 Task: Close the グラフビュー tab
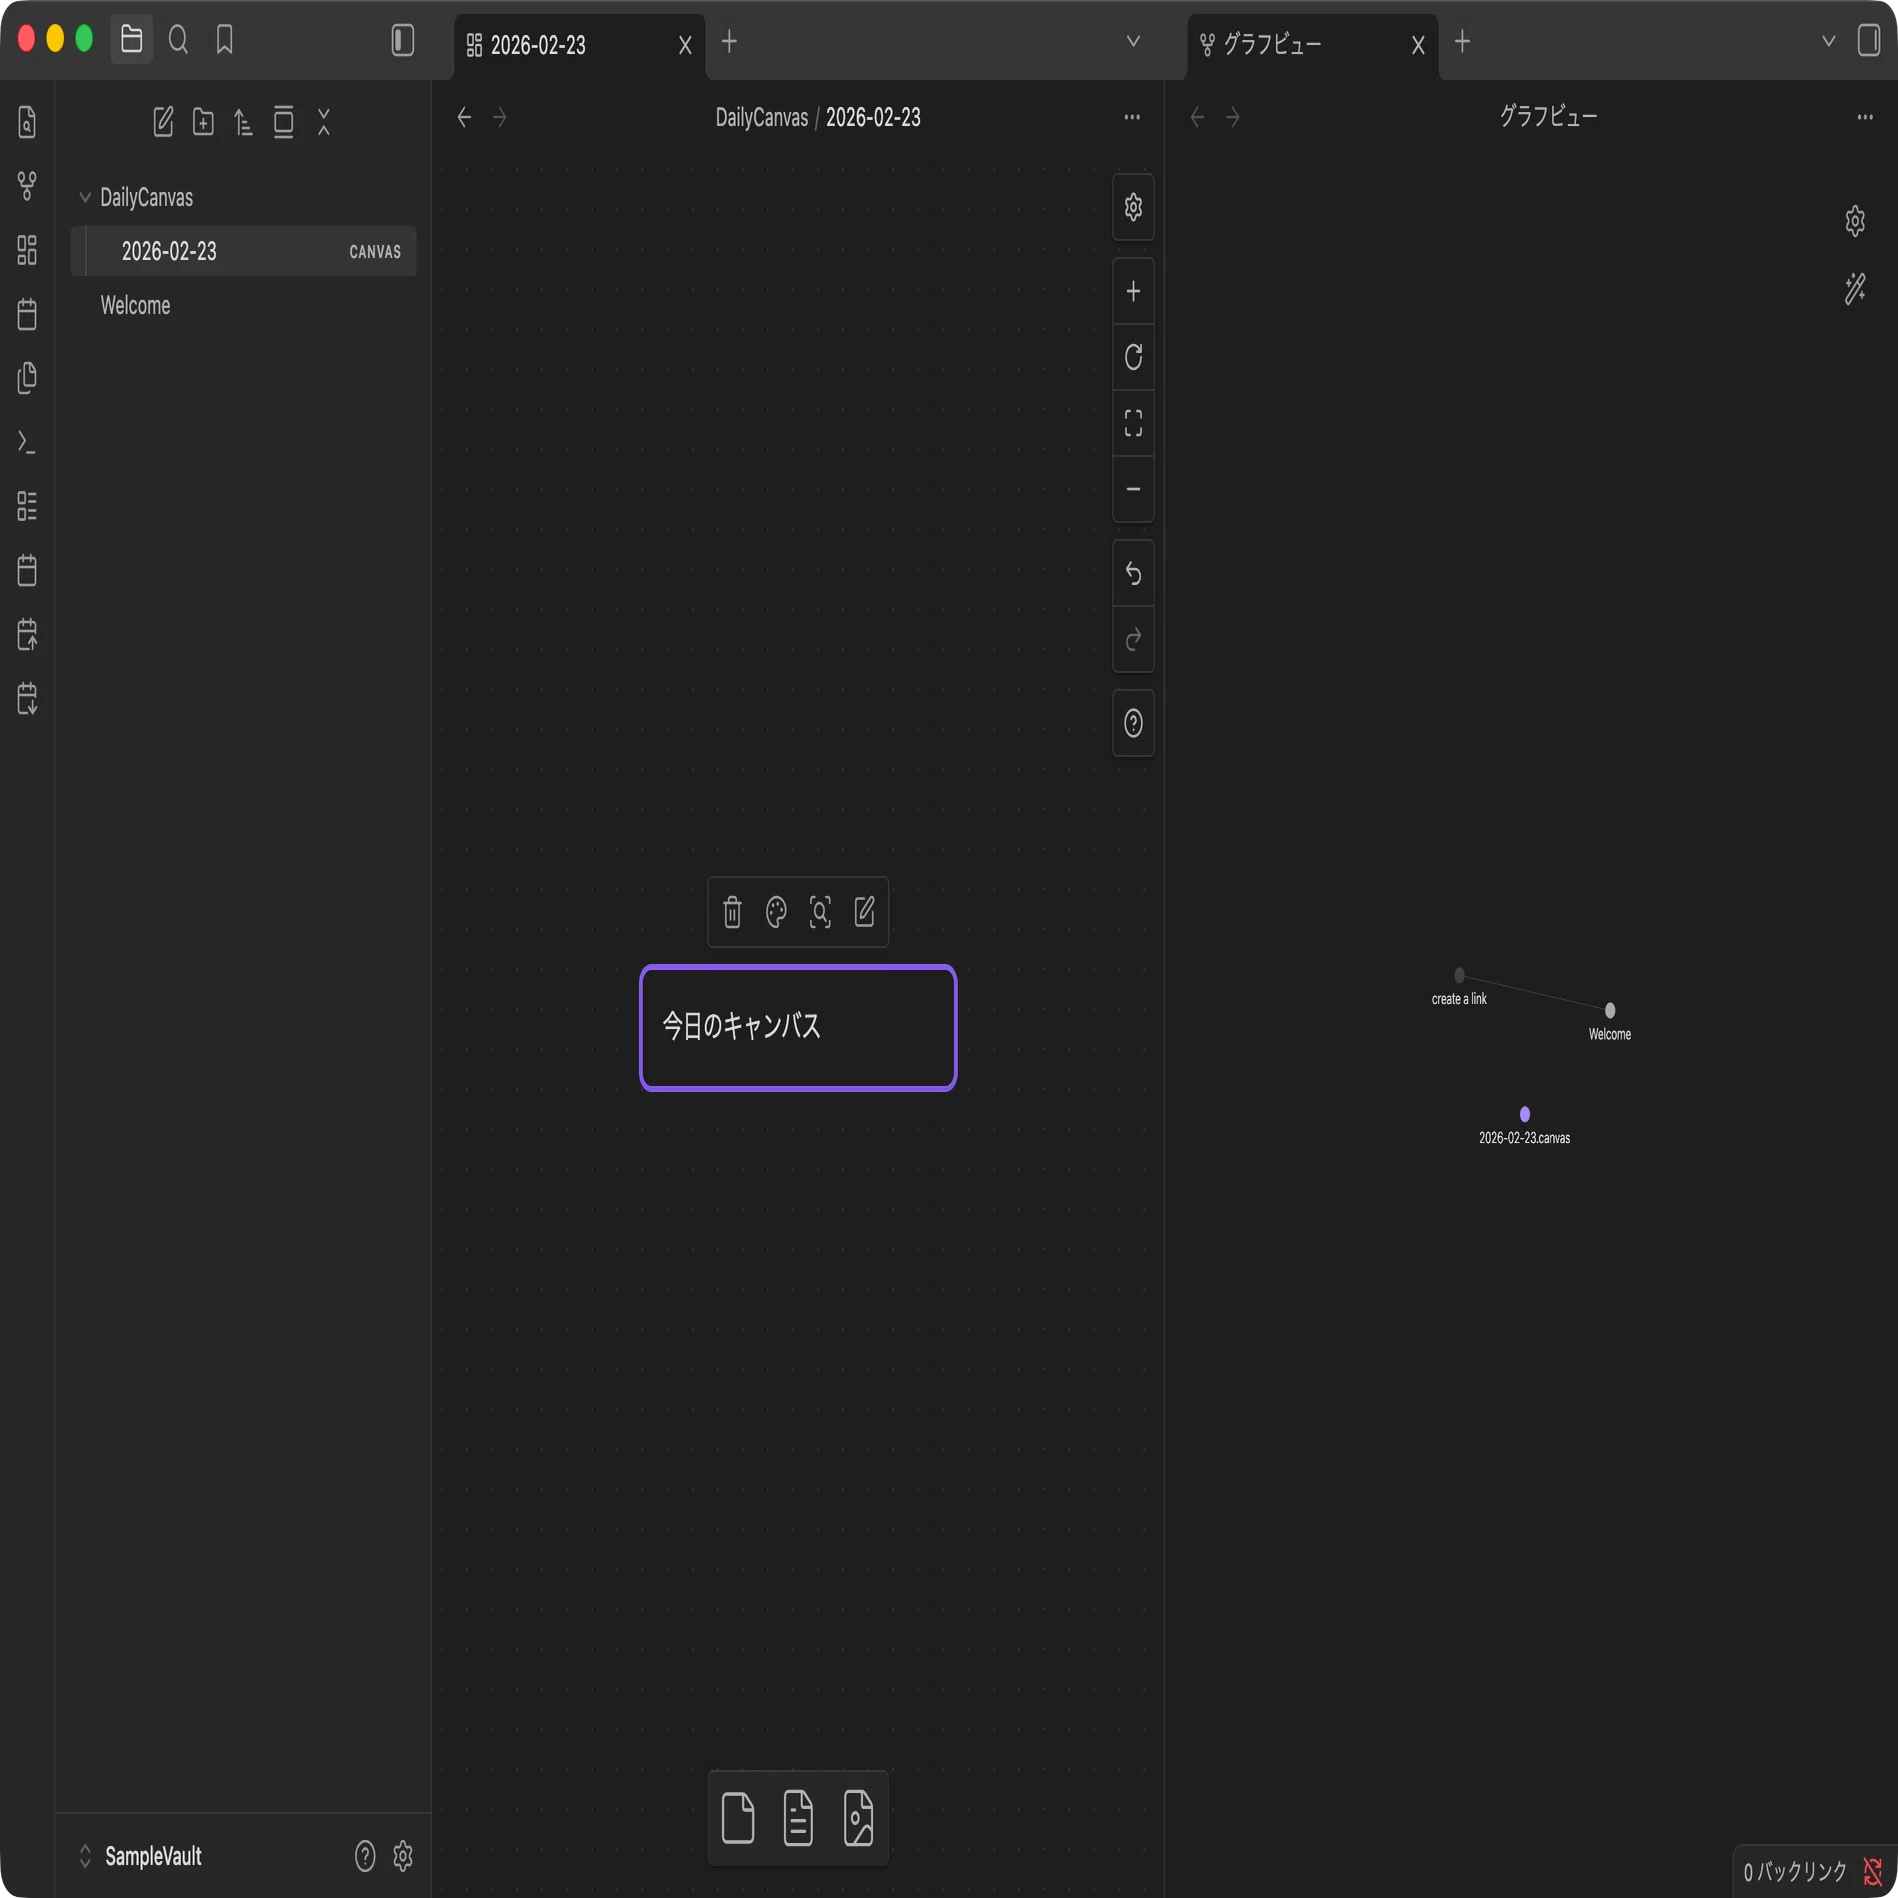tap(1418, 45)
